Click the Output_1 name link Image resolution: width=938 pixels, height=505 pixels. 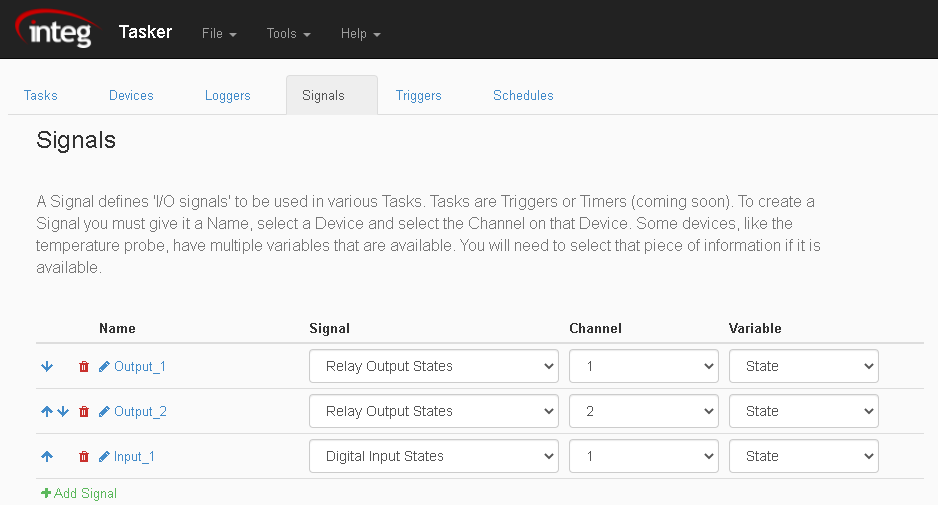(x=140, y=366)
